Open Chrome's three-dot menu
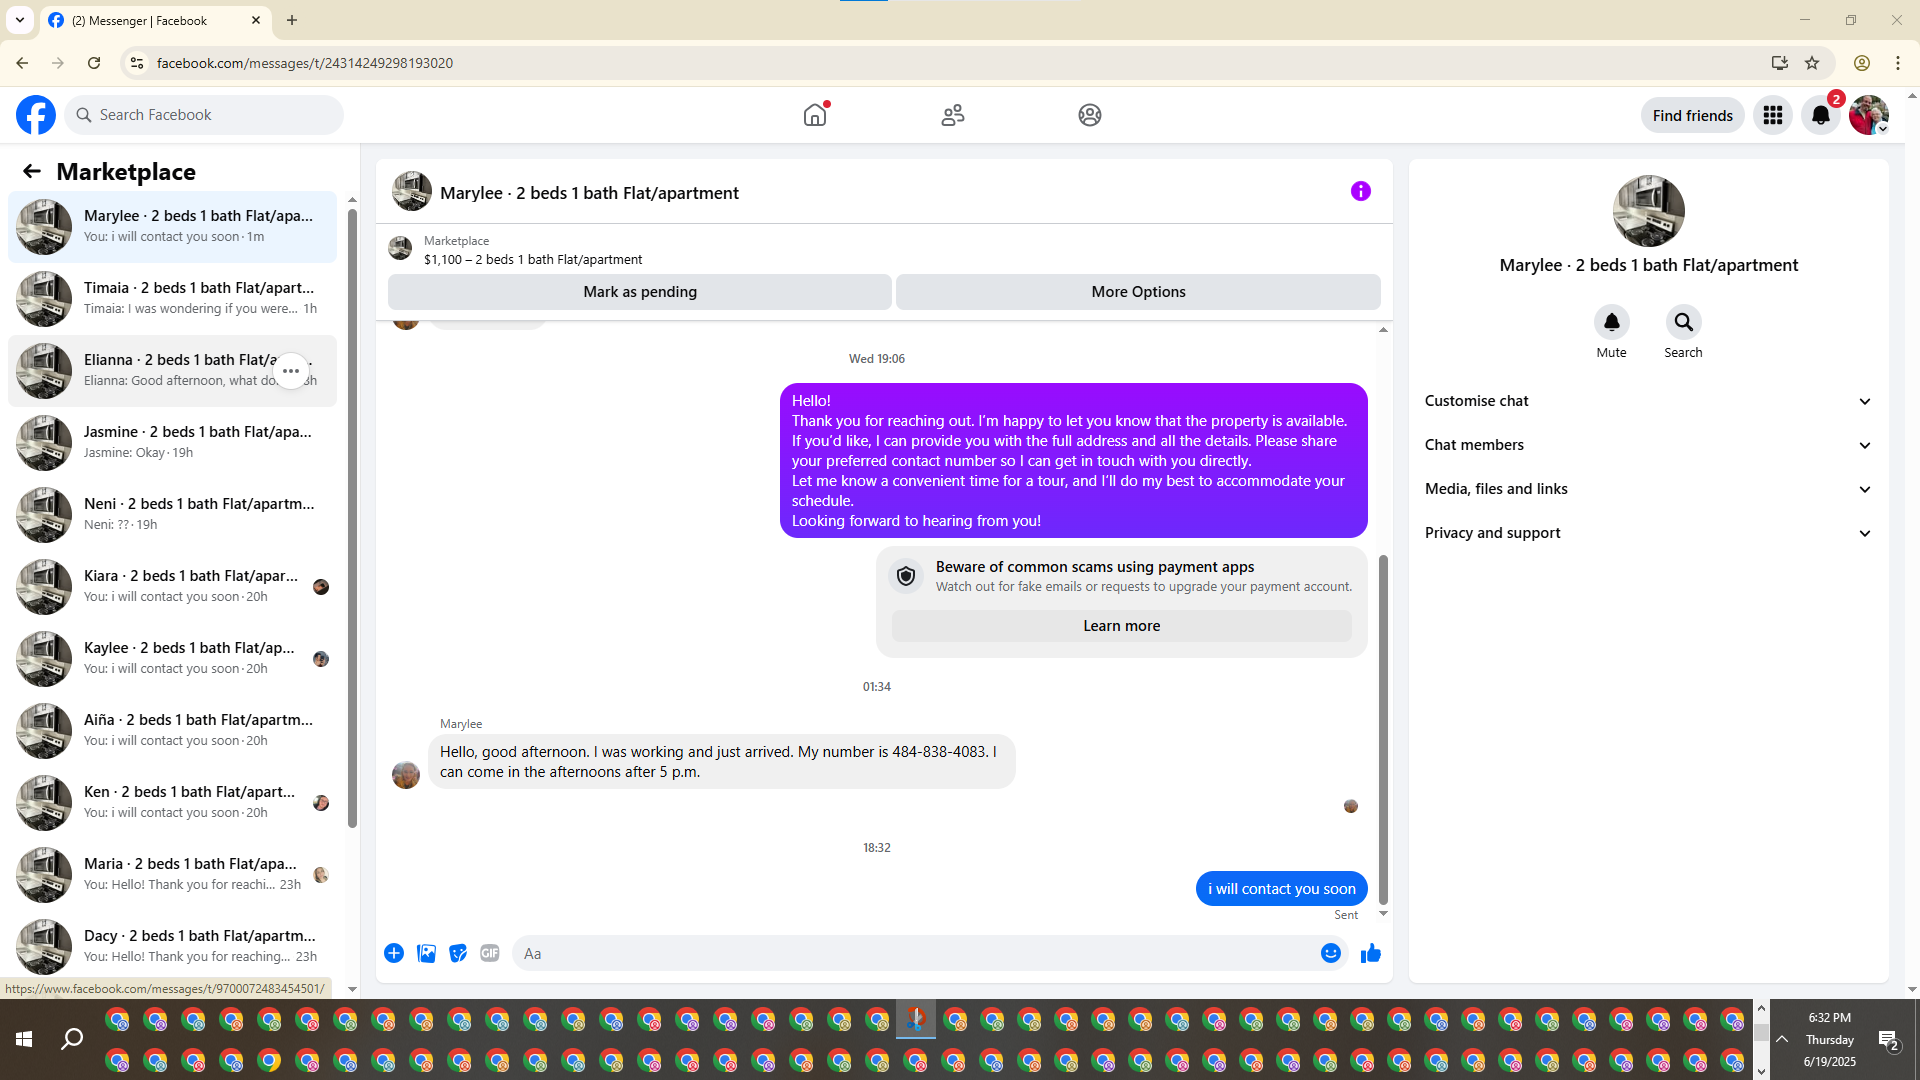 1898,63
